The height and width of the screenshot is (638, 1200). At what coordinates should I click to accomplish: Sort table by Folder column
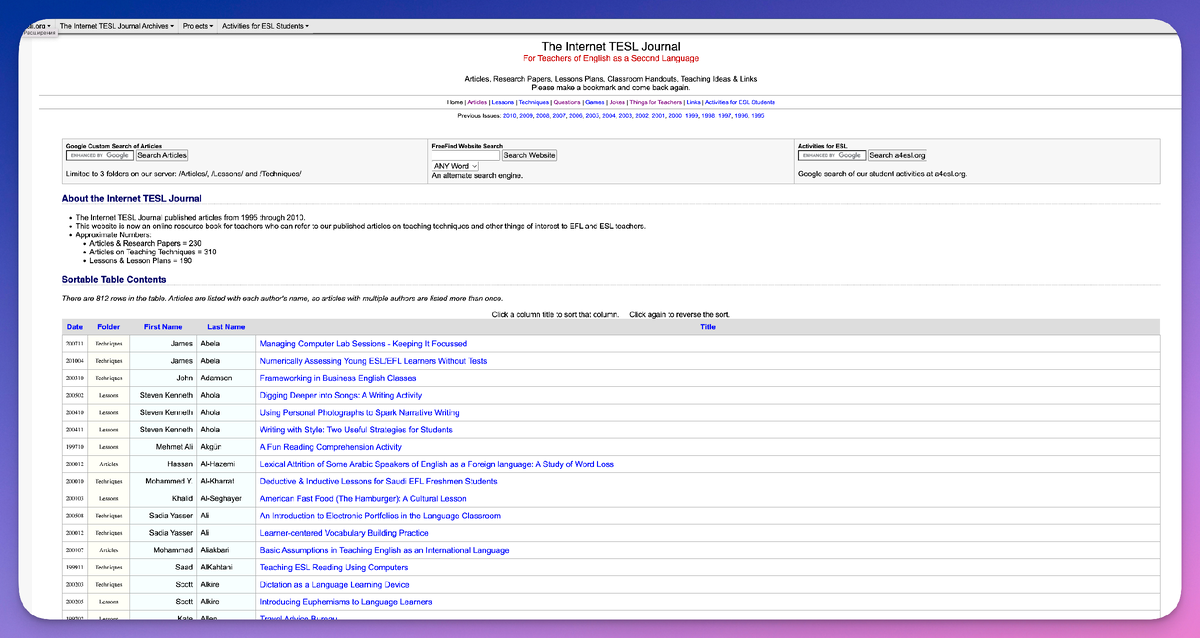pyautogui.click(x=108, y=327)
